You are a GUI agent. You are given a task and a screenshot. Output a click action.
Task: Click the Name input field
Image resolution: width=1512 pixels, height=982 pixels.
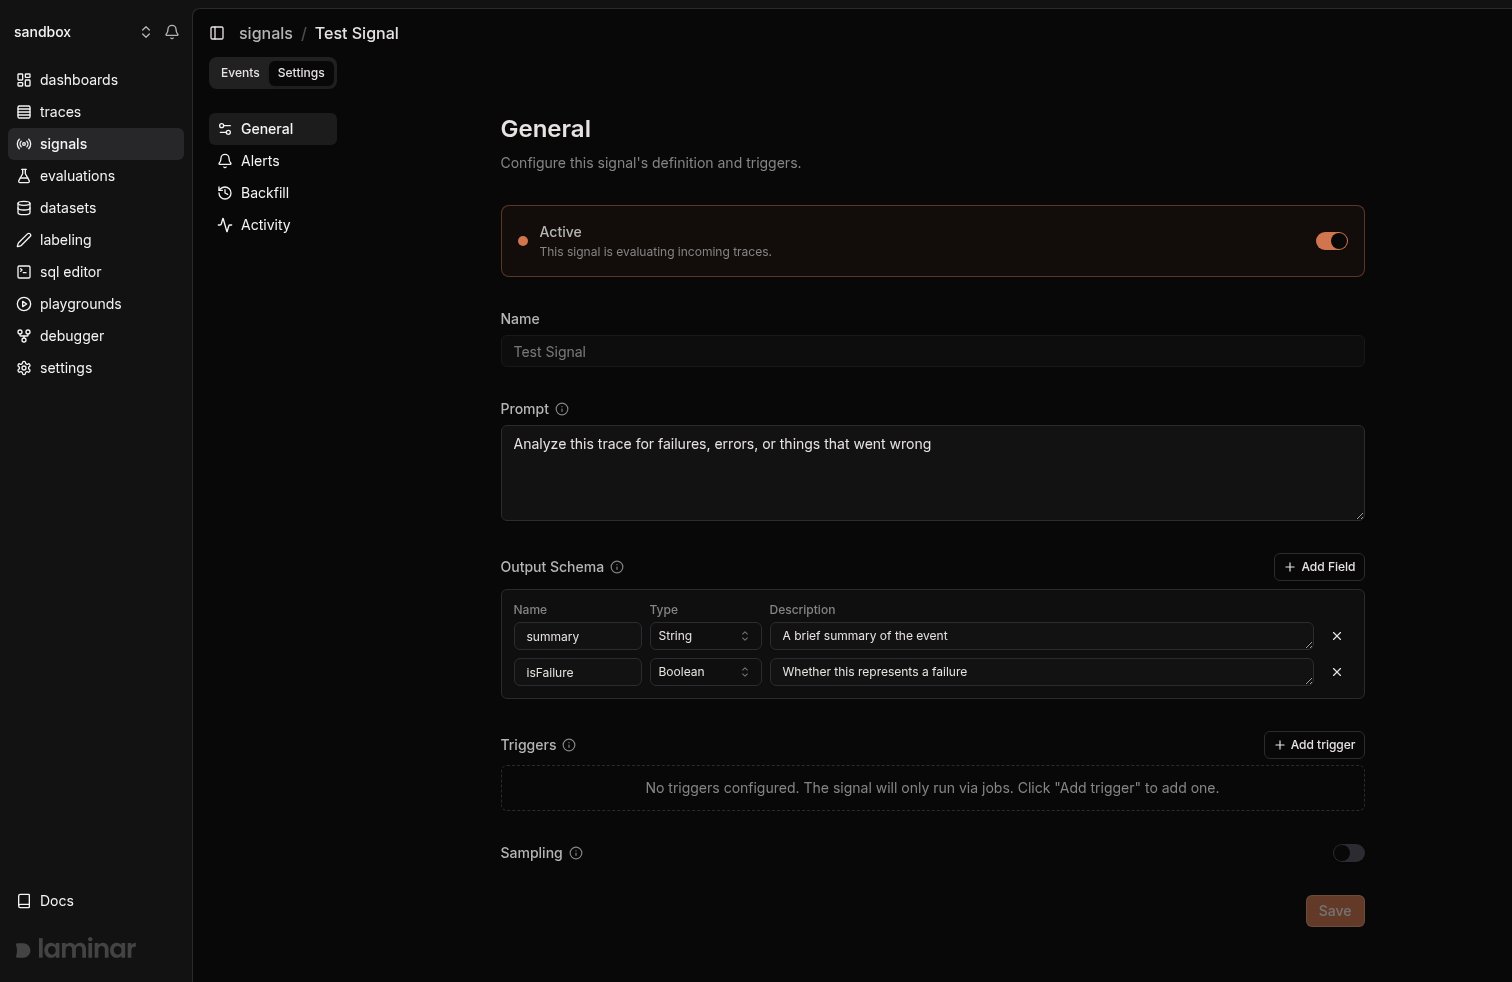[x=932, y=351]
